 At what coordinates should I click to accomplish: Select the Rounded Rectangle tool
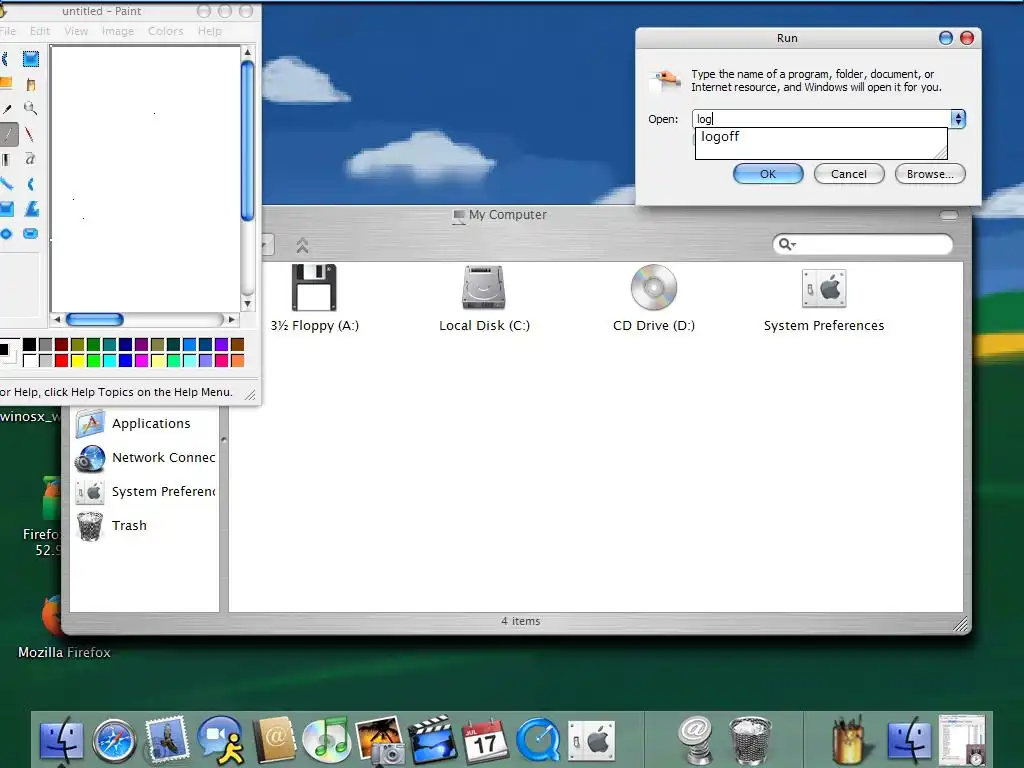click(x=31, y=234)
